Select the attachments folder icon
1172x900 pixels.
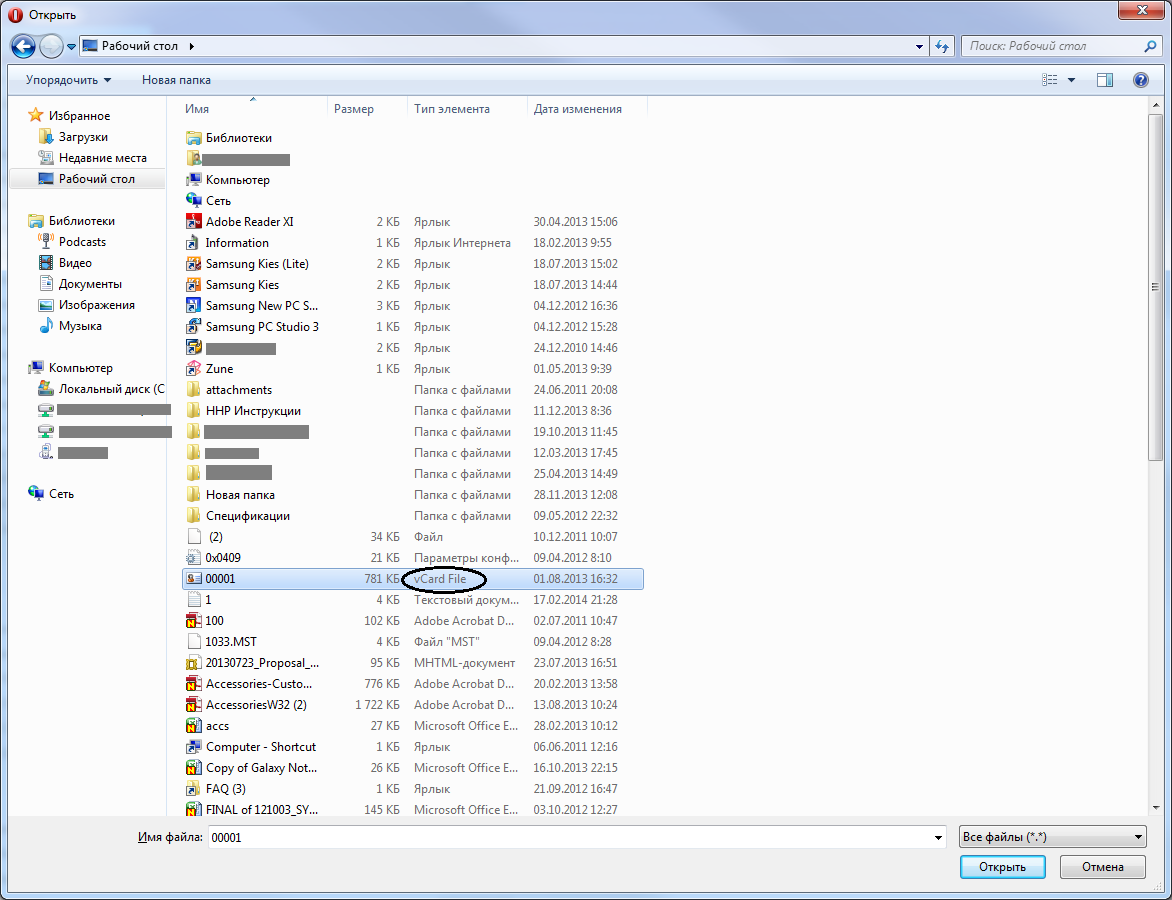click(194, 389)
